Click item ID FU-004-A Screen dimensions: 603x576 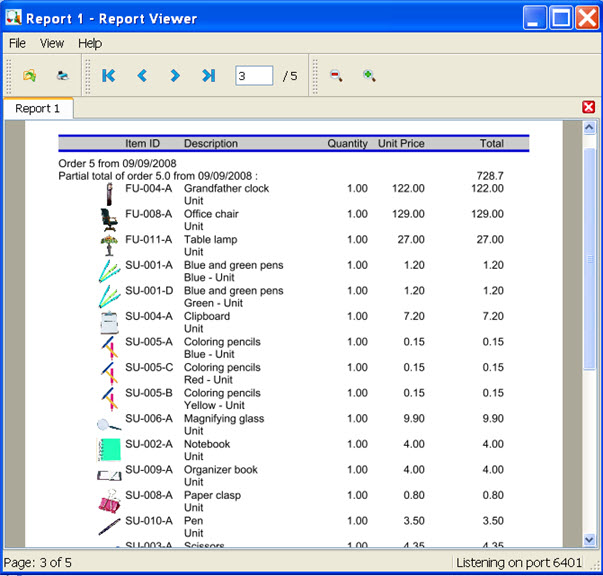(148, 188)
